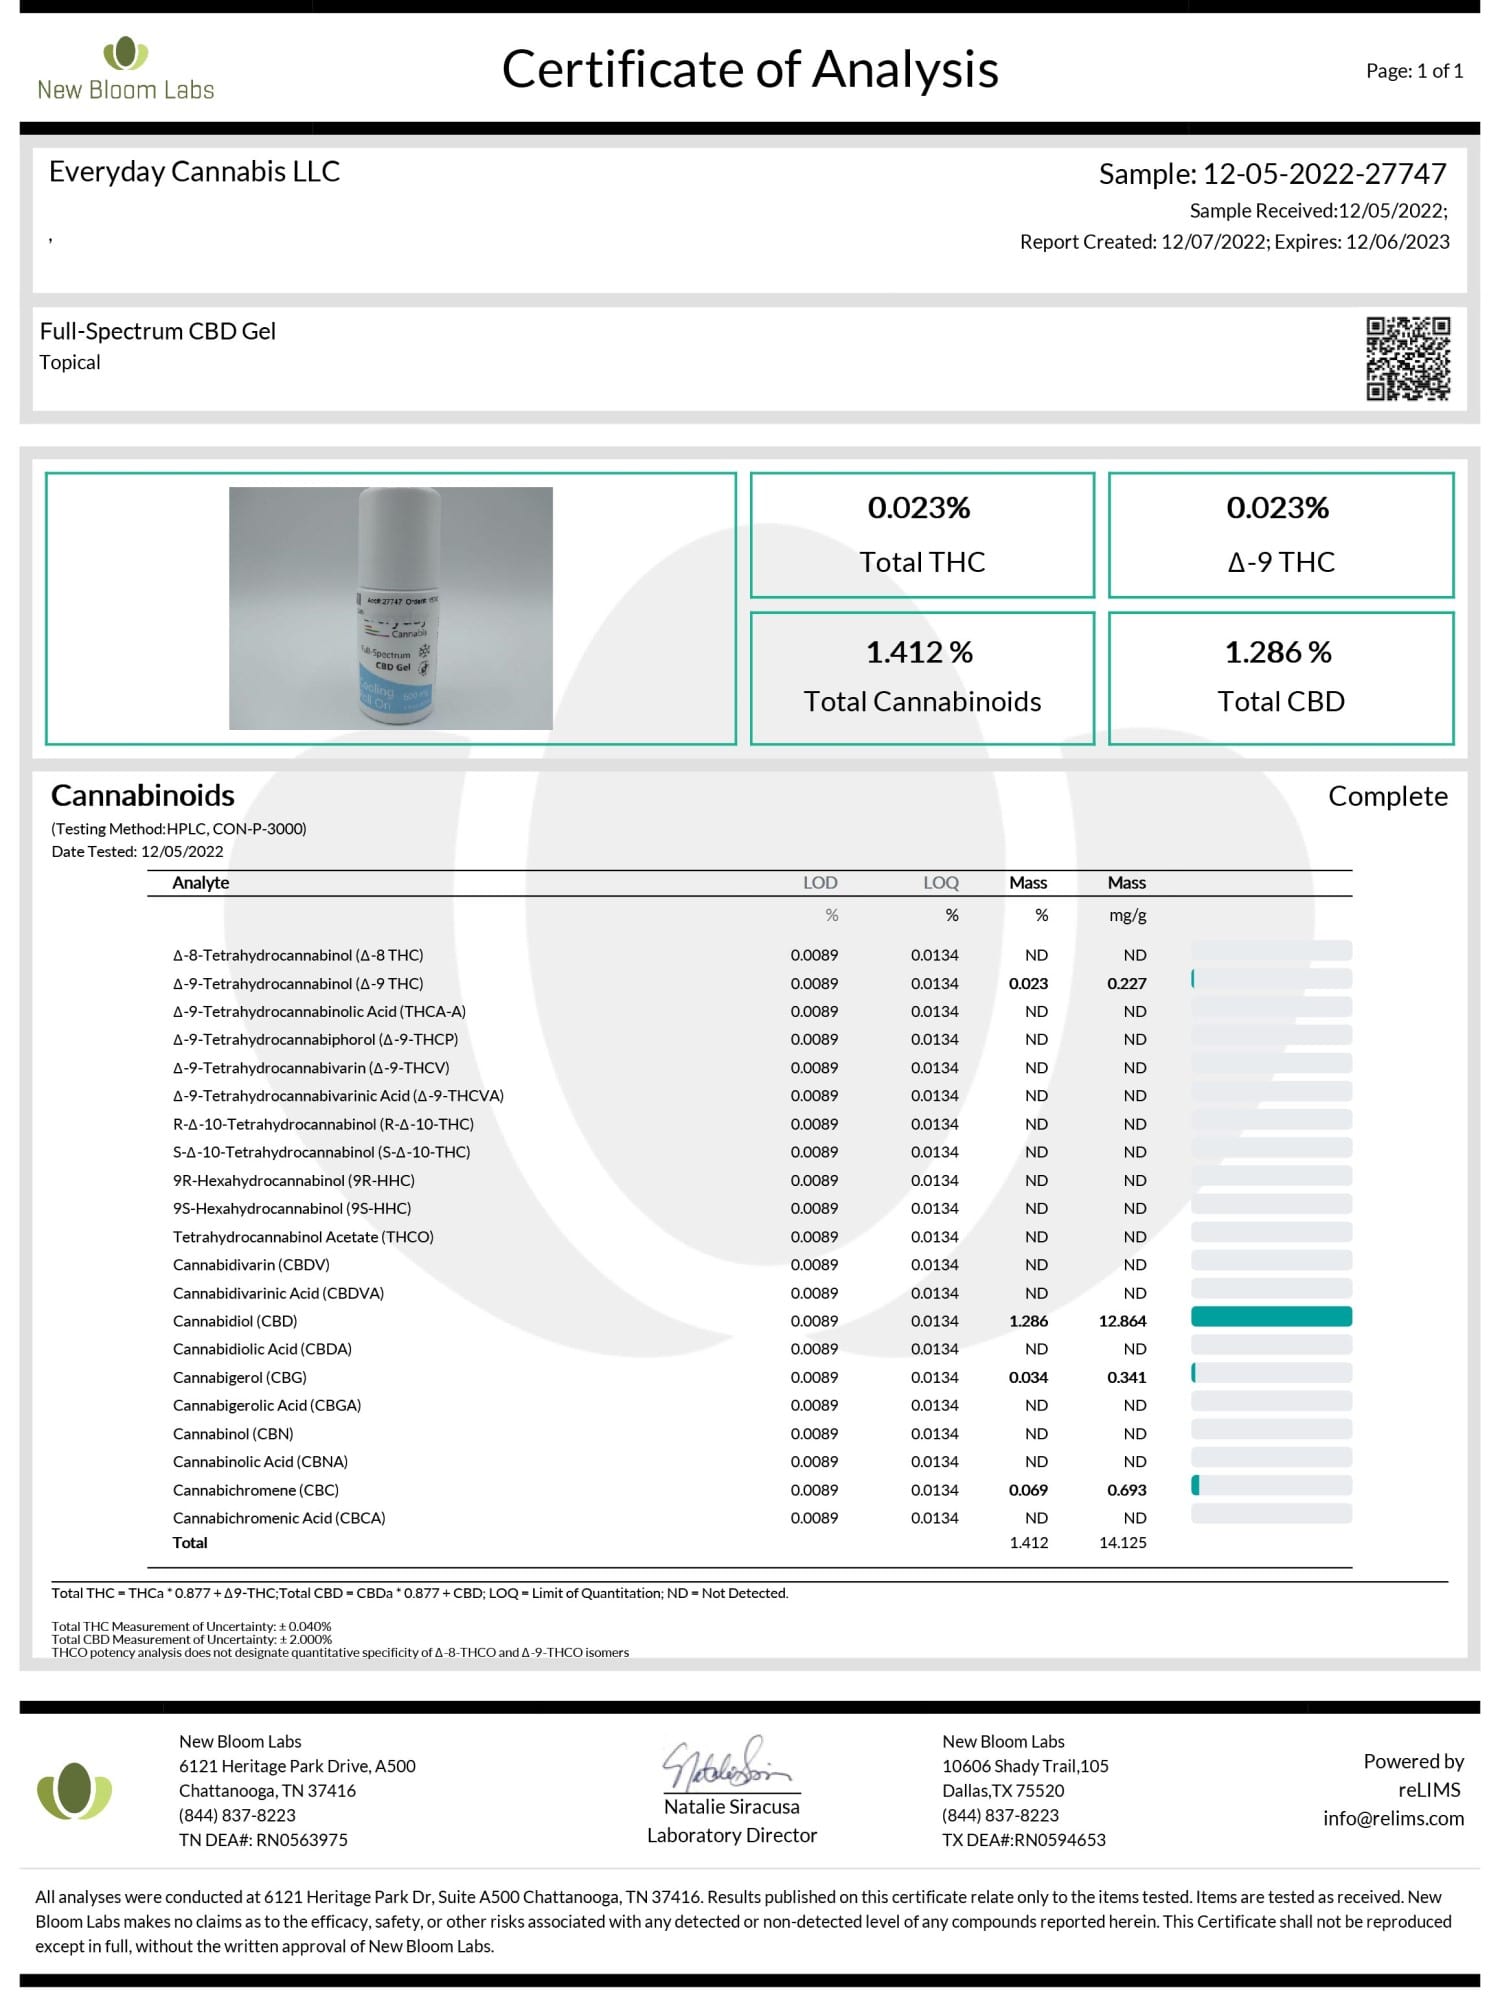This screenshot has width=1500, height=2008.
Task: Click the 'TN DEA#: RN0563975' text
Action: click(x=263, y=1840)
